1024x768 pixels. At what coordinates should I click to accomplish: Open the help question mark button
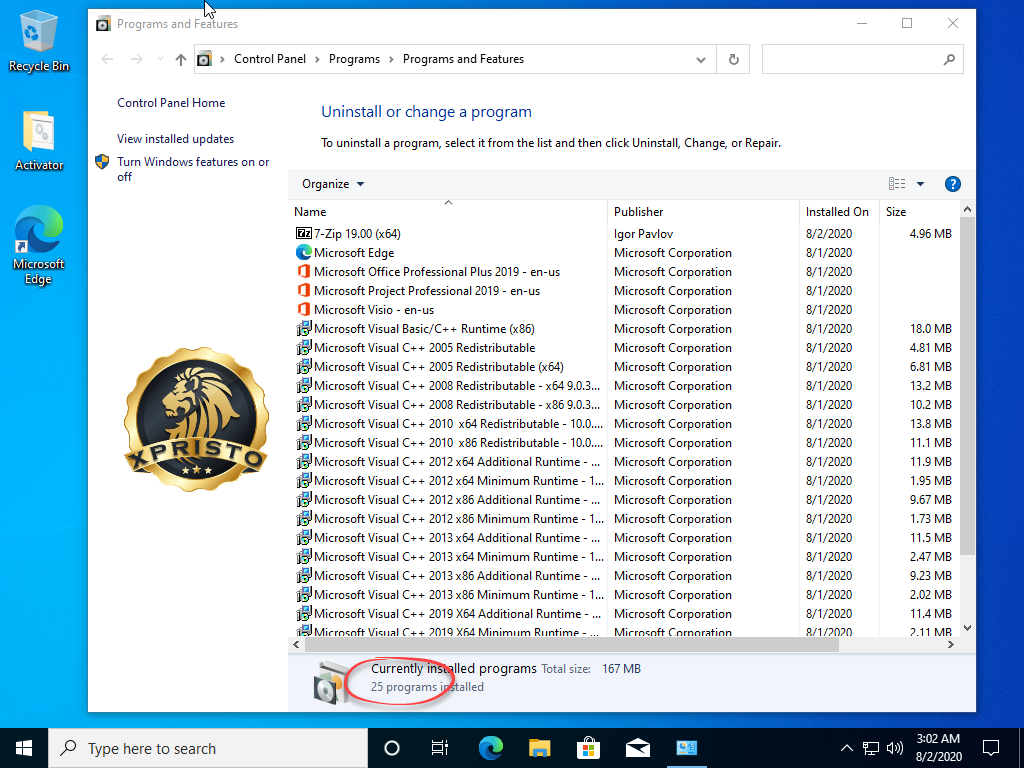[952, 184]
